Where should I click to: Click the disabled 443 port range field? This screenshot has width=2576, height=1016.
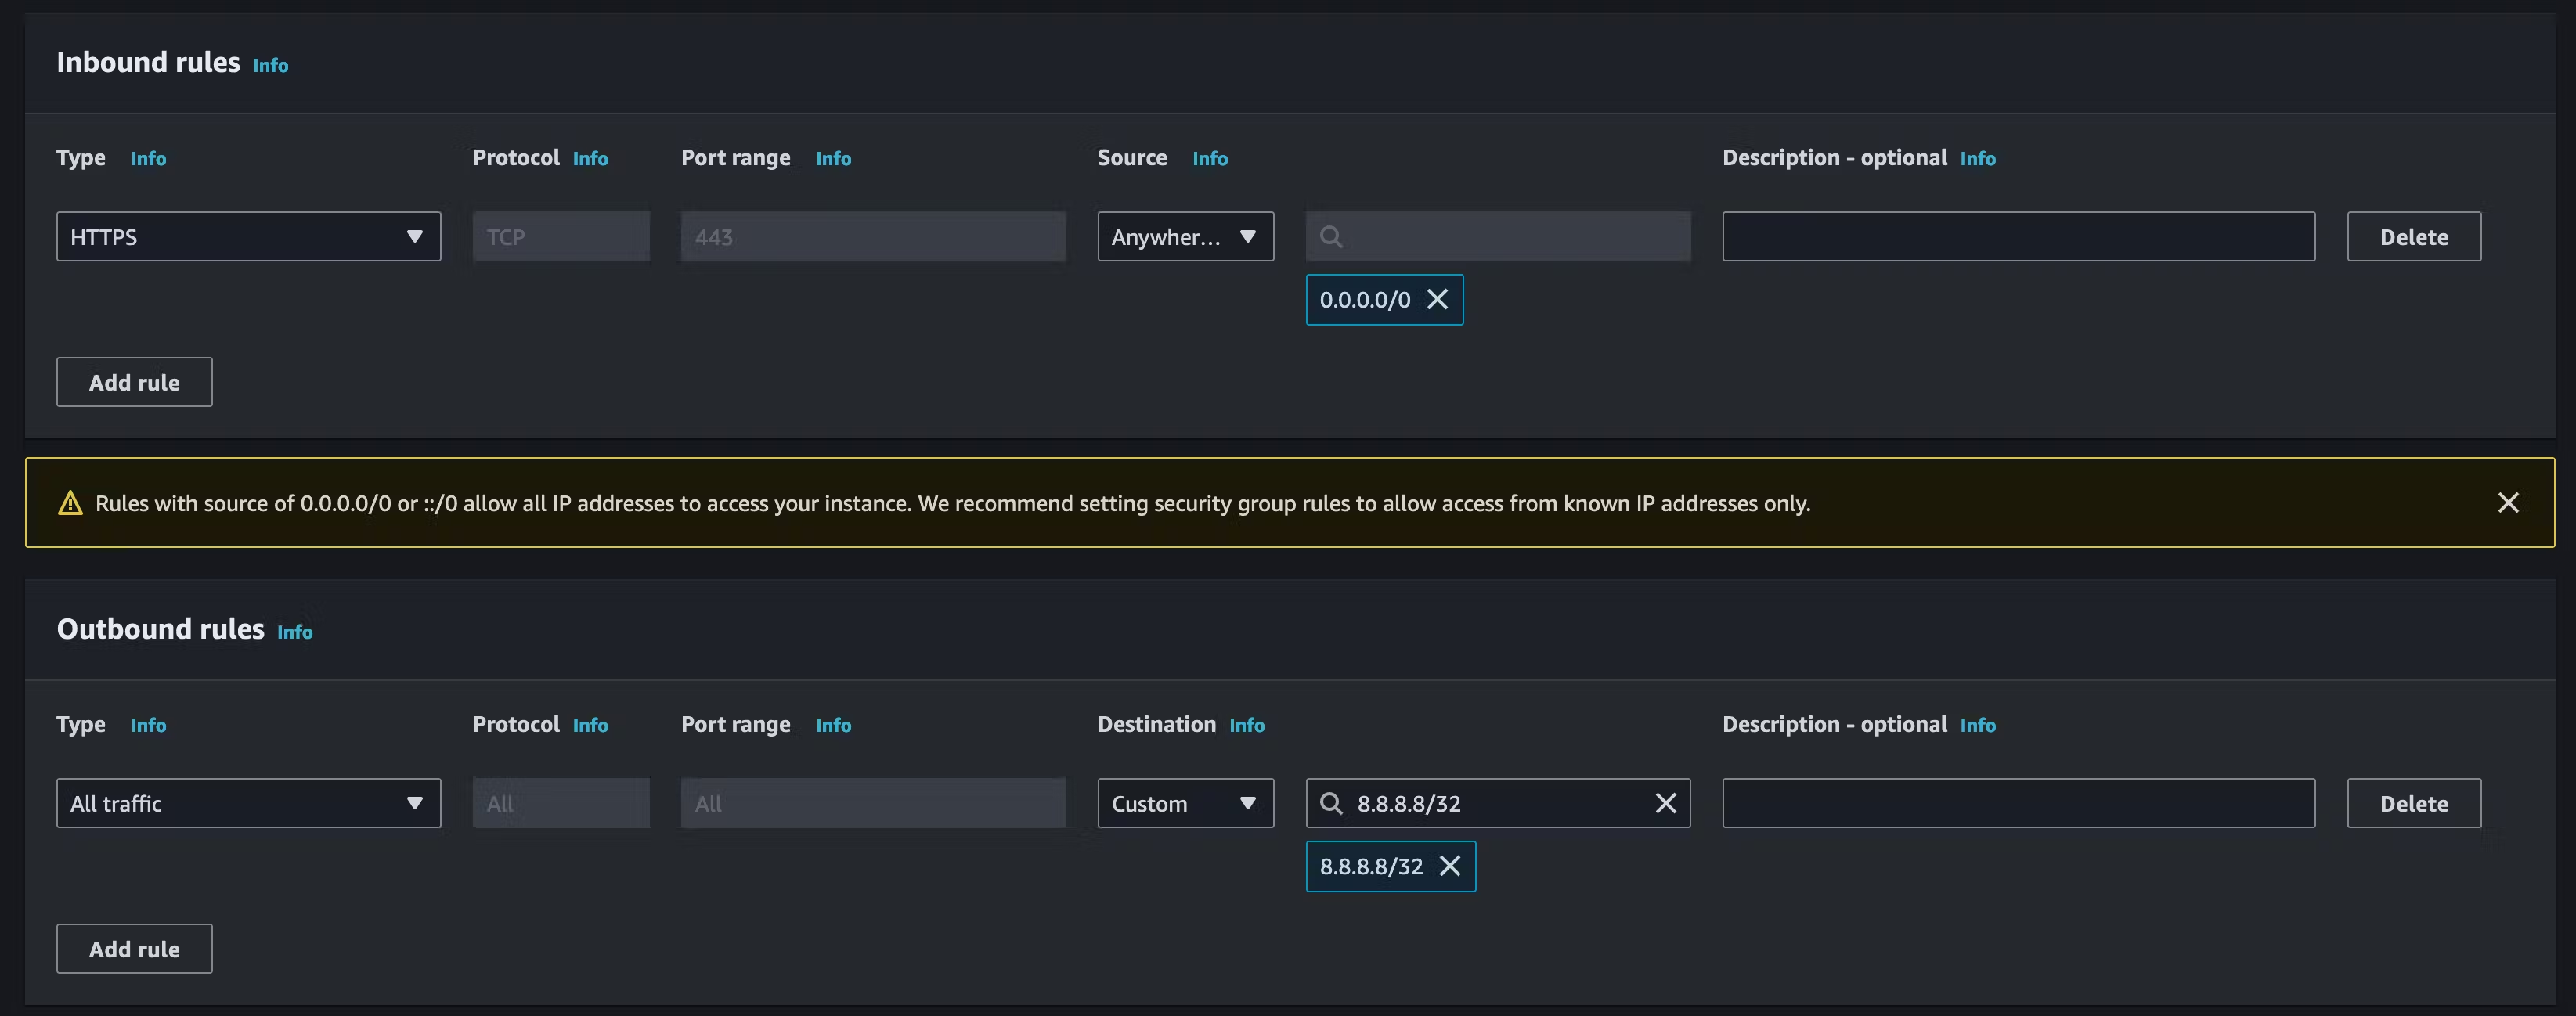click(873, 236)
